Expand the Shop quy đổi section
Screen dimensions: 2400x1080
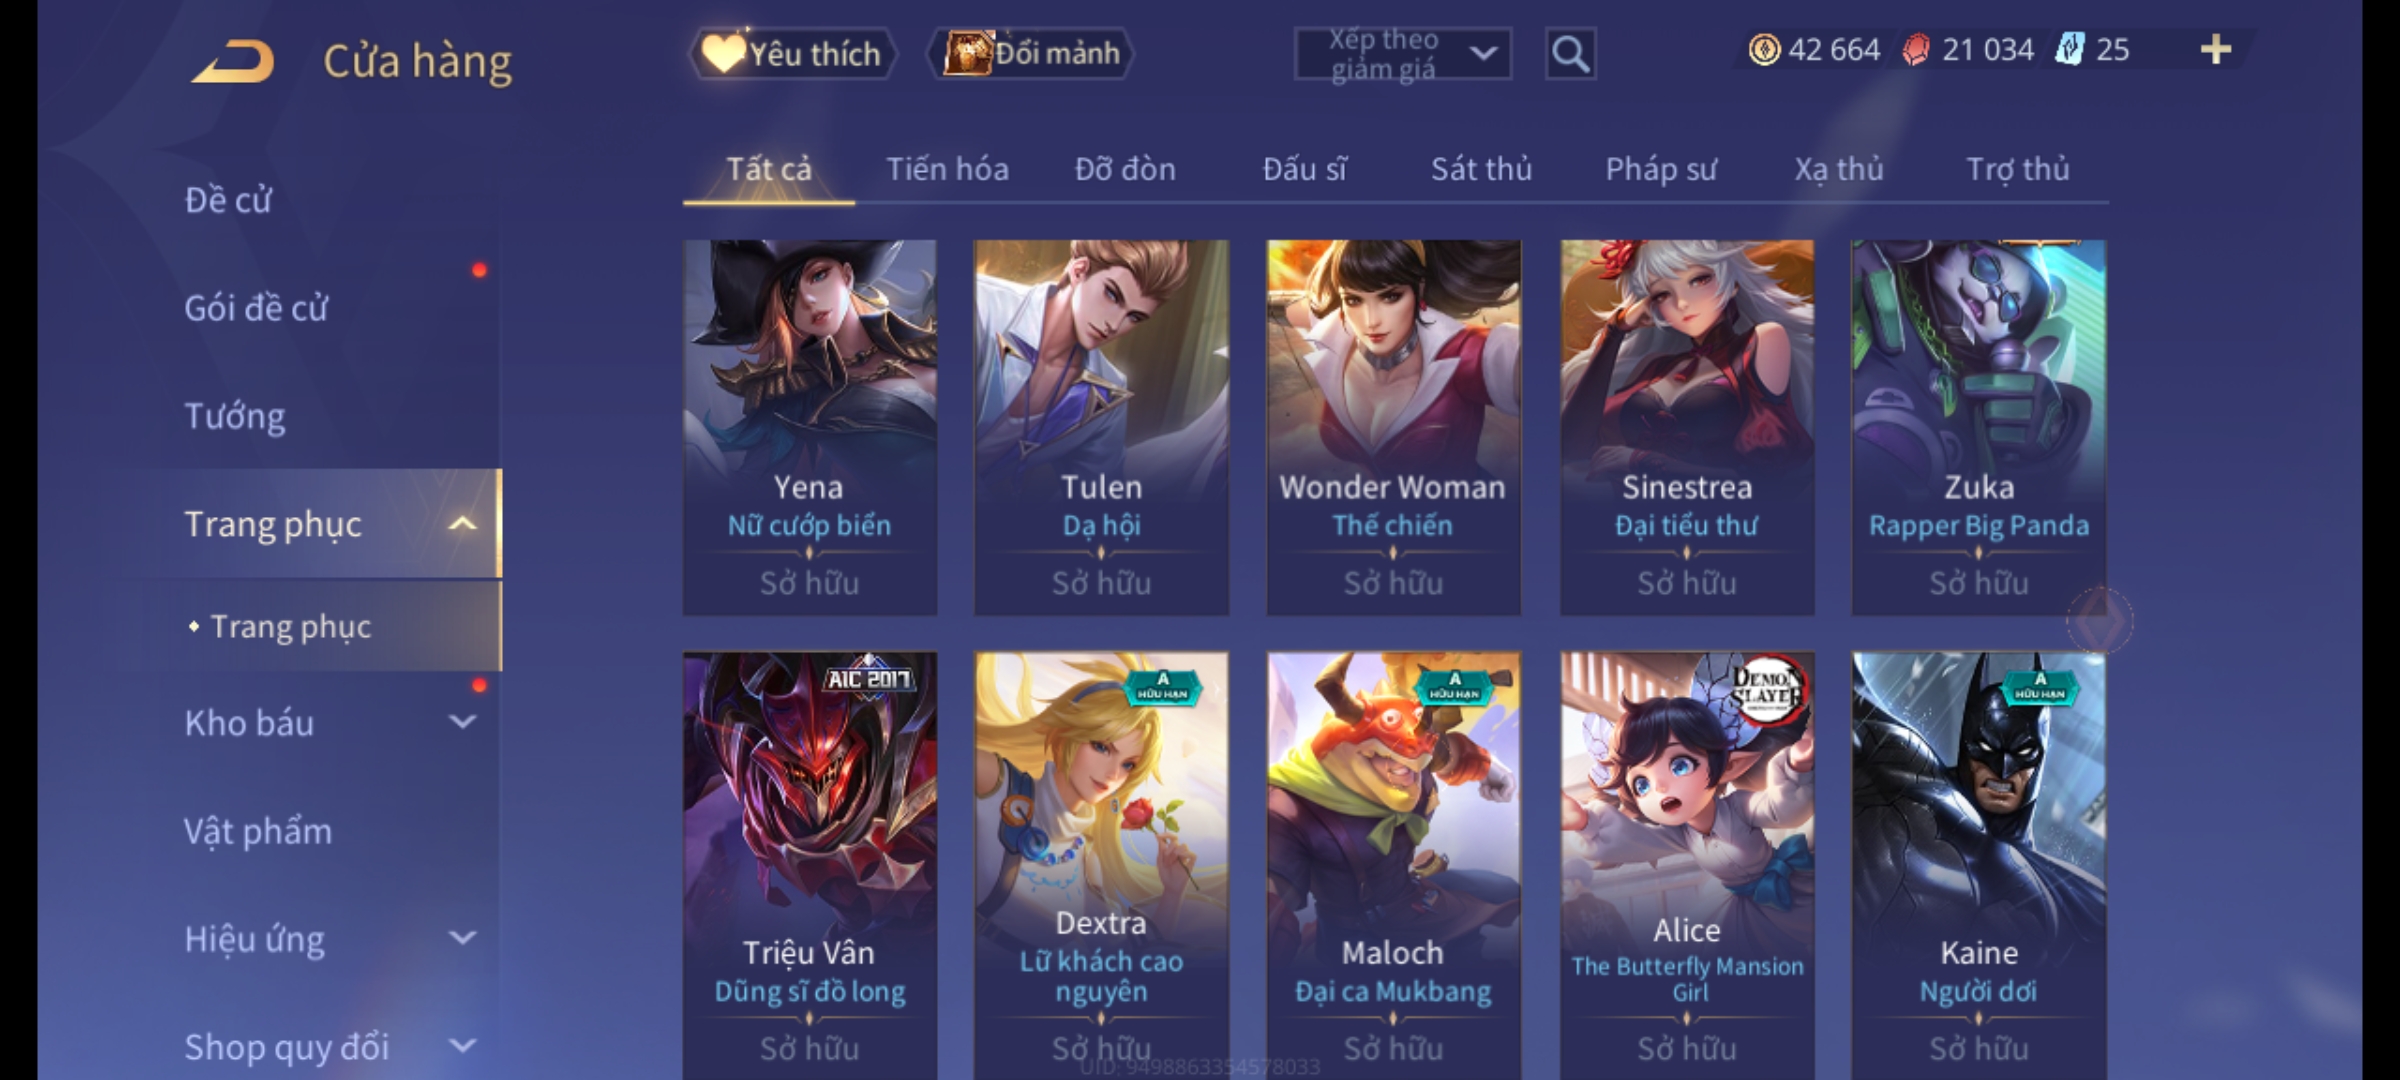click(x=463, y=1046)
